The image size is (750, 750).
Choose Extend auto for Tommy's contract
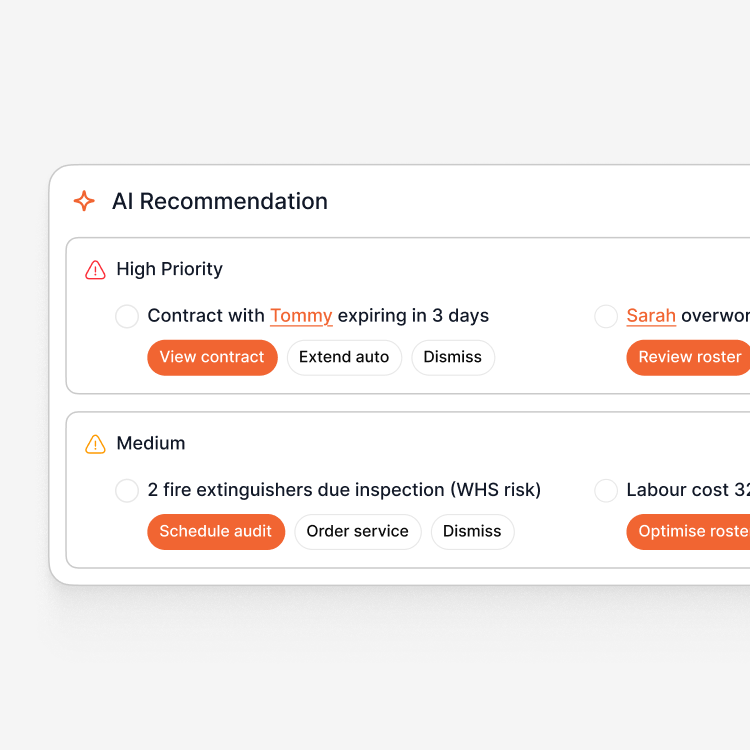[x=344, y=357]
